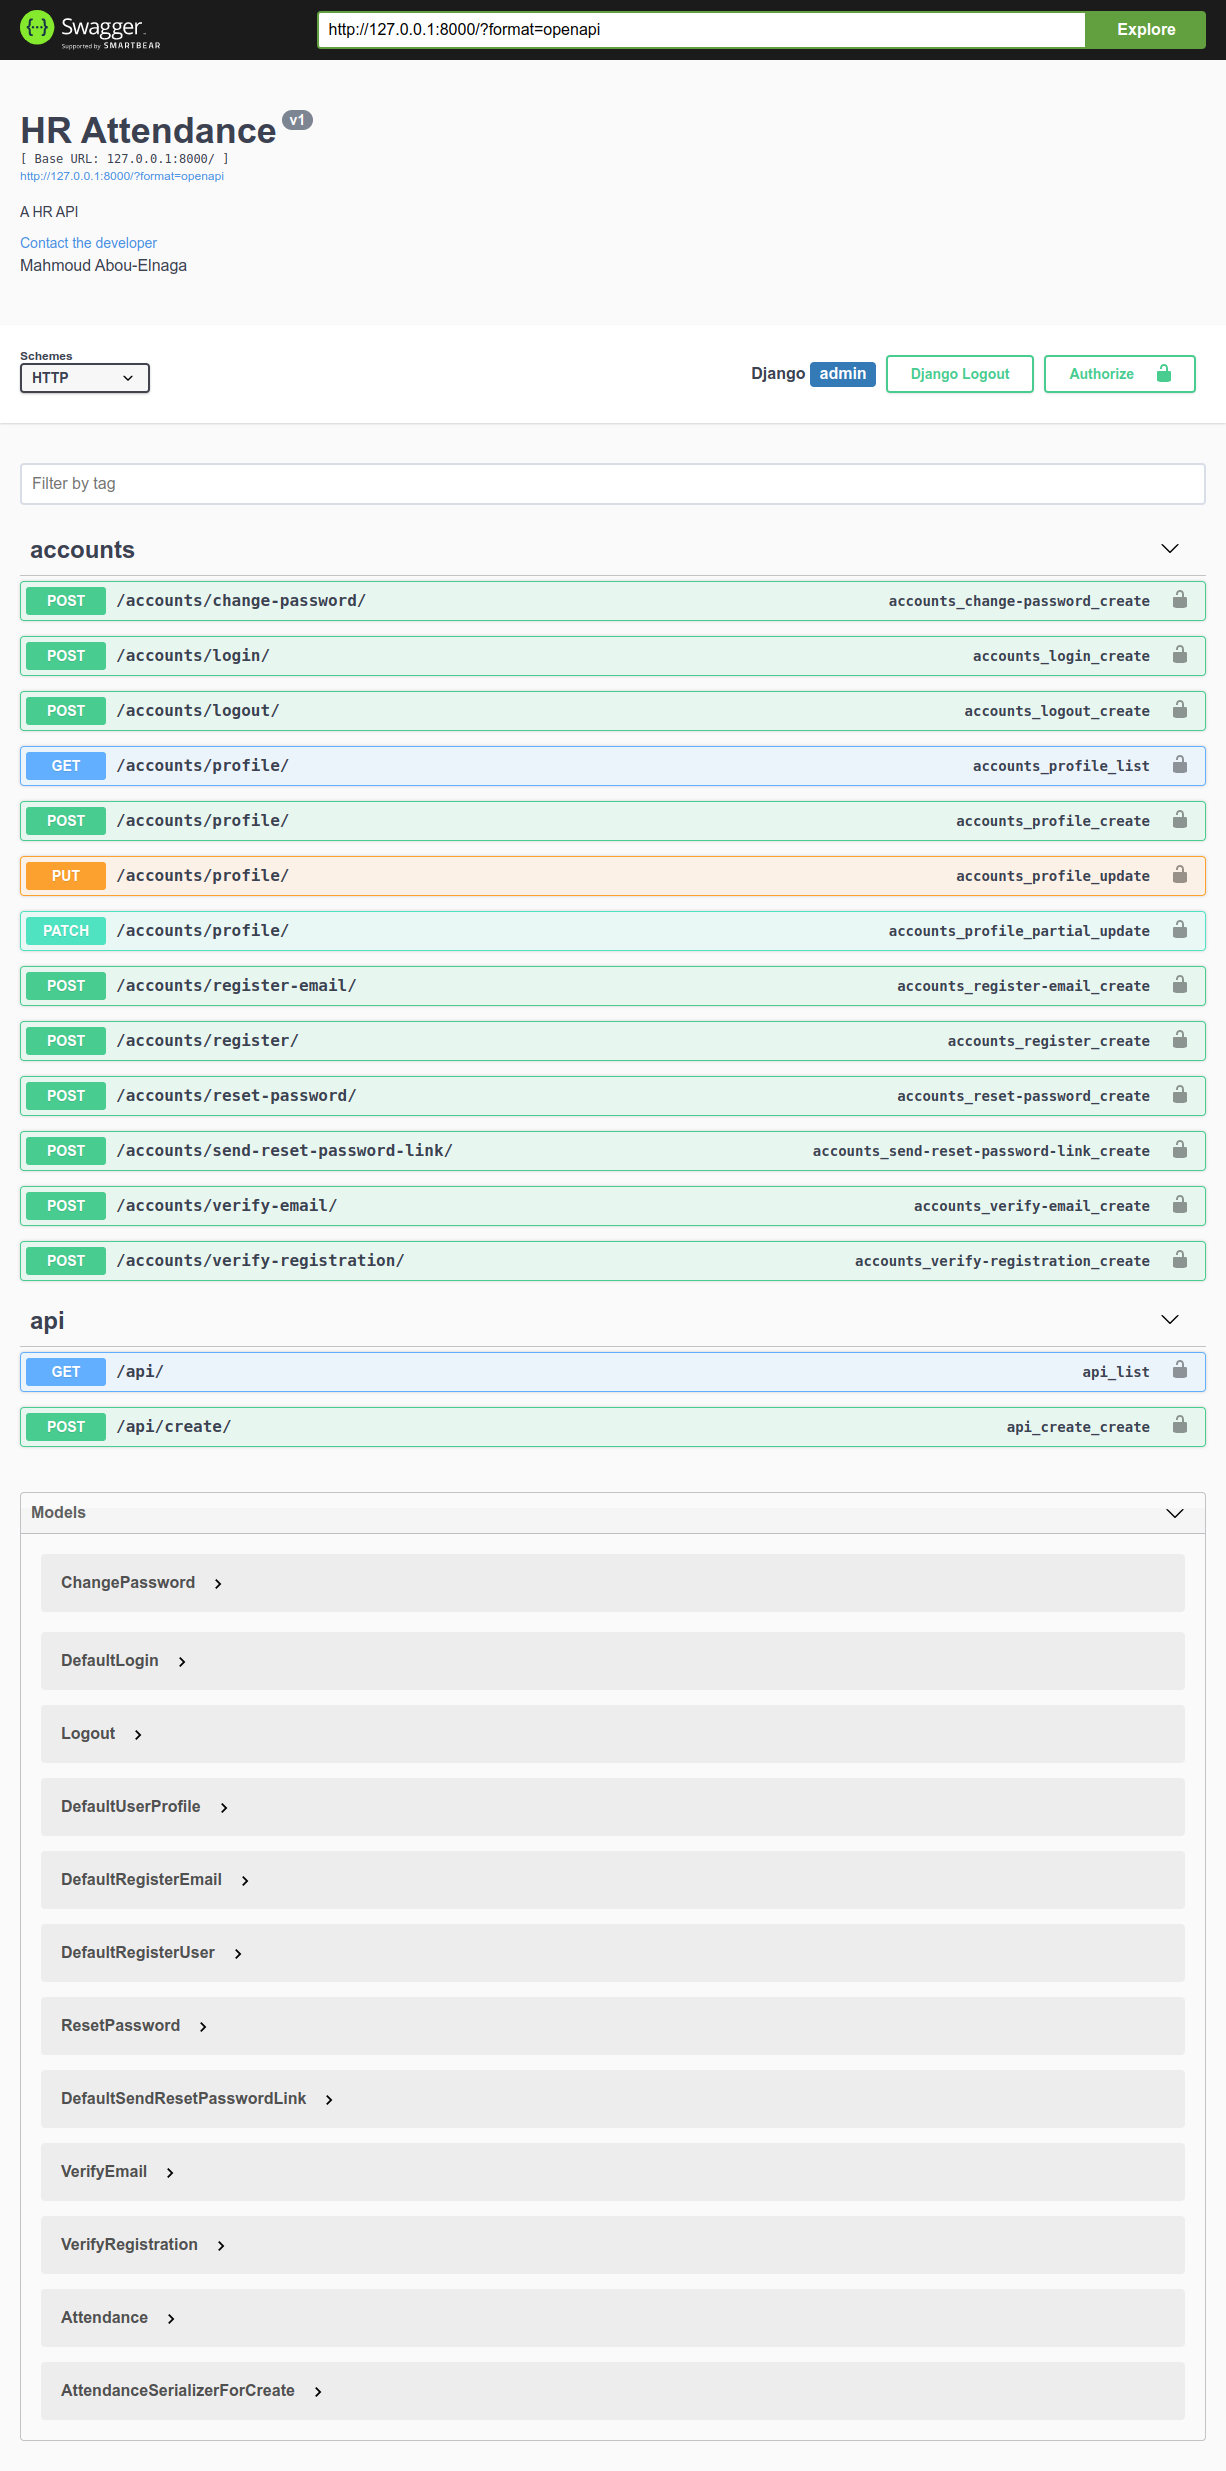The height and width of the screenshot is (2471, 1226).
Task: Open POST /accounts/change-password/ operation
Action: 612,601
